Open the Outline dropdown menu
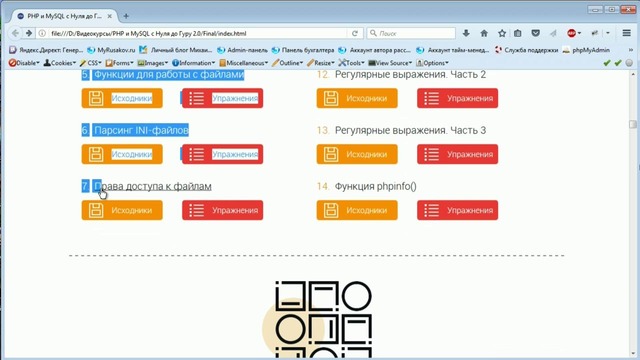640x360 pixels. pos(287,63)
